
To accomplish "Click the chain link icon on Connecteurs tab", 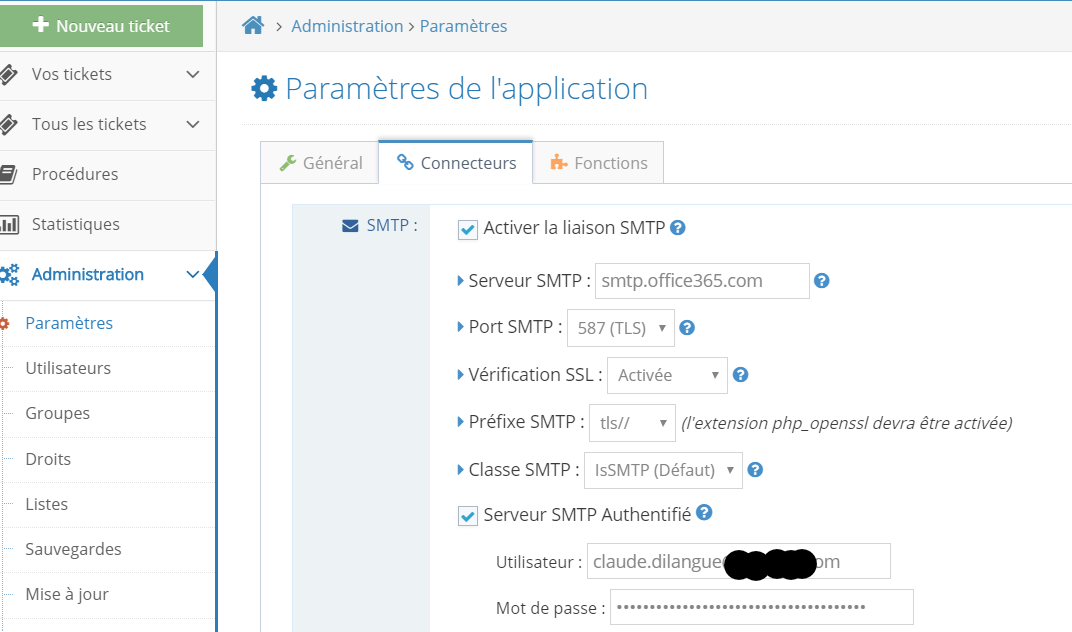I will pos(405,162).
